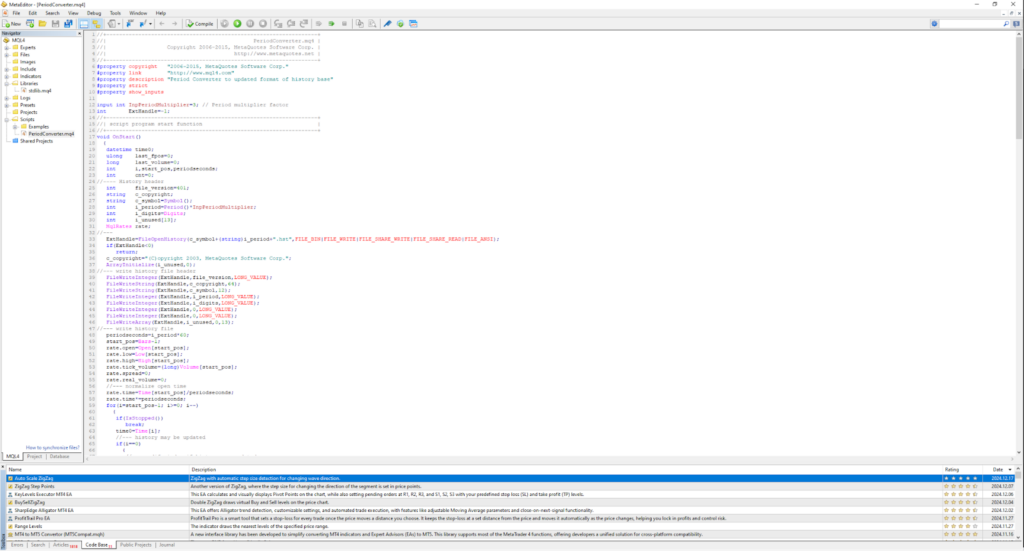
Task: Click the Stop profiling square icon
Action: click(x=344, y=24)
